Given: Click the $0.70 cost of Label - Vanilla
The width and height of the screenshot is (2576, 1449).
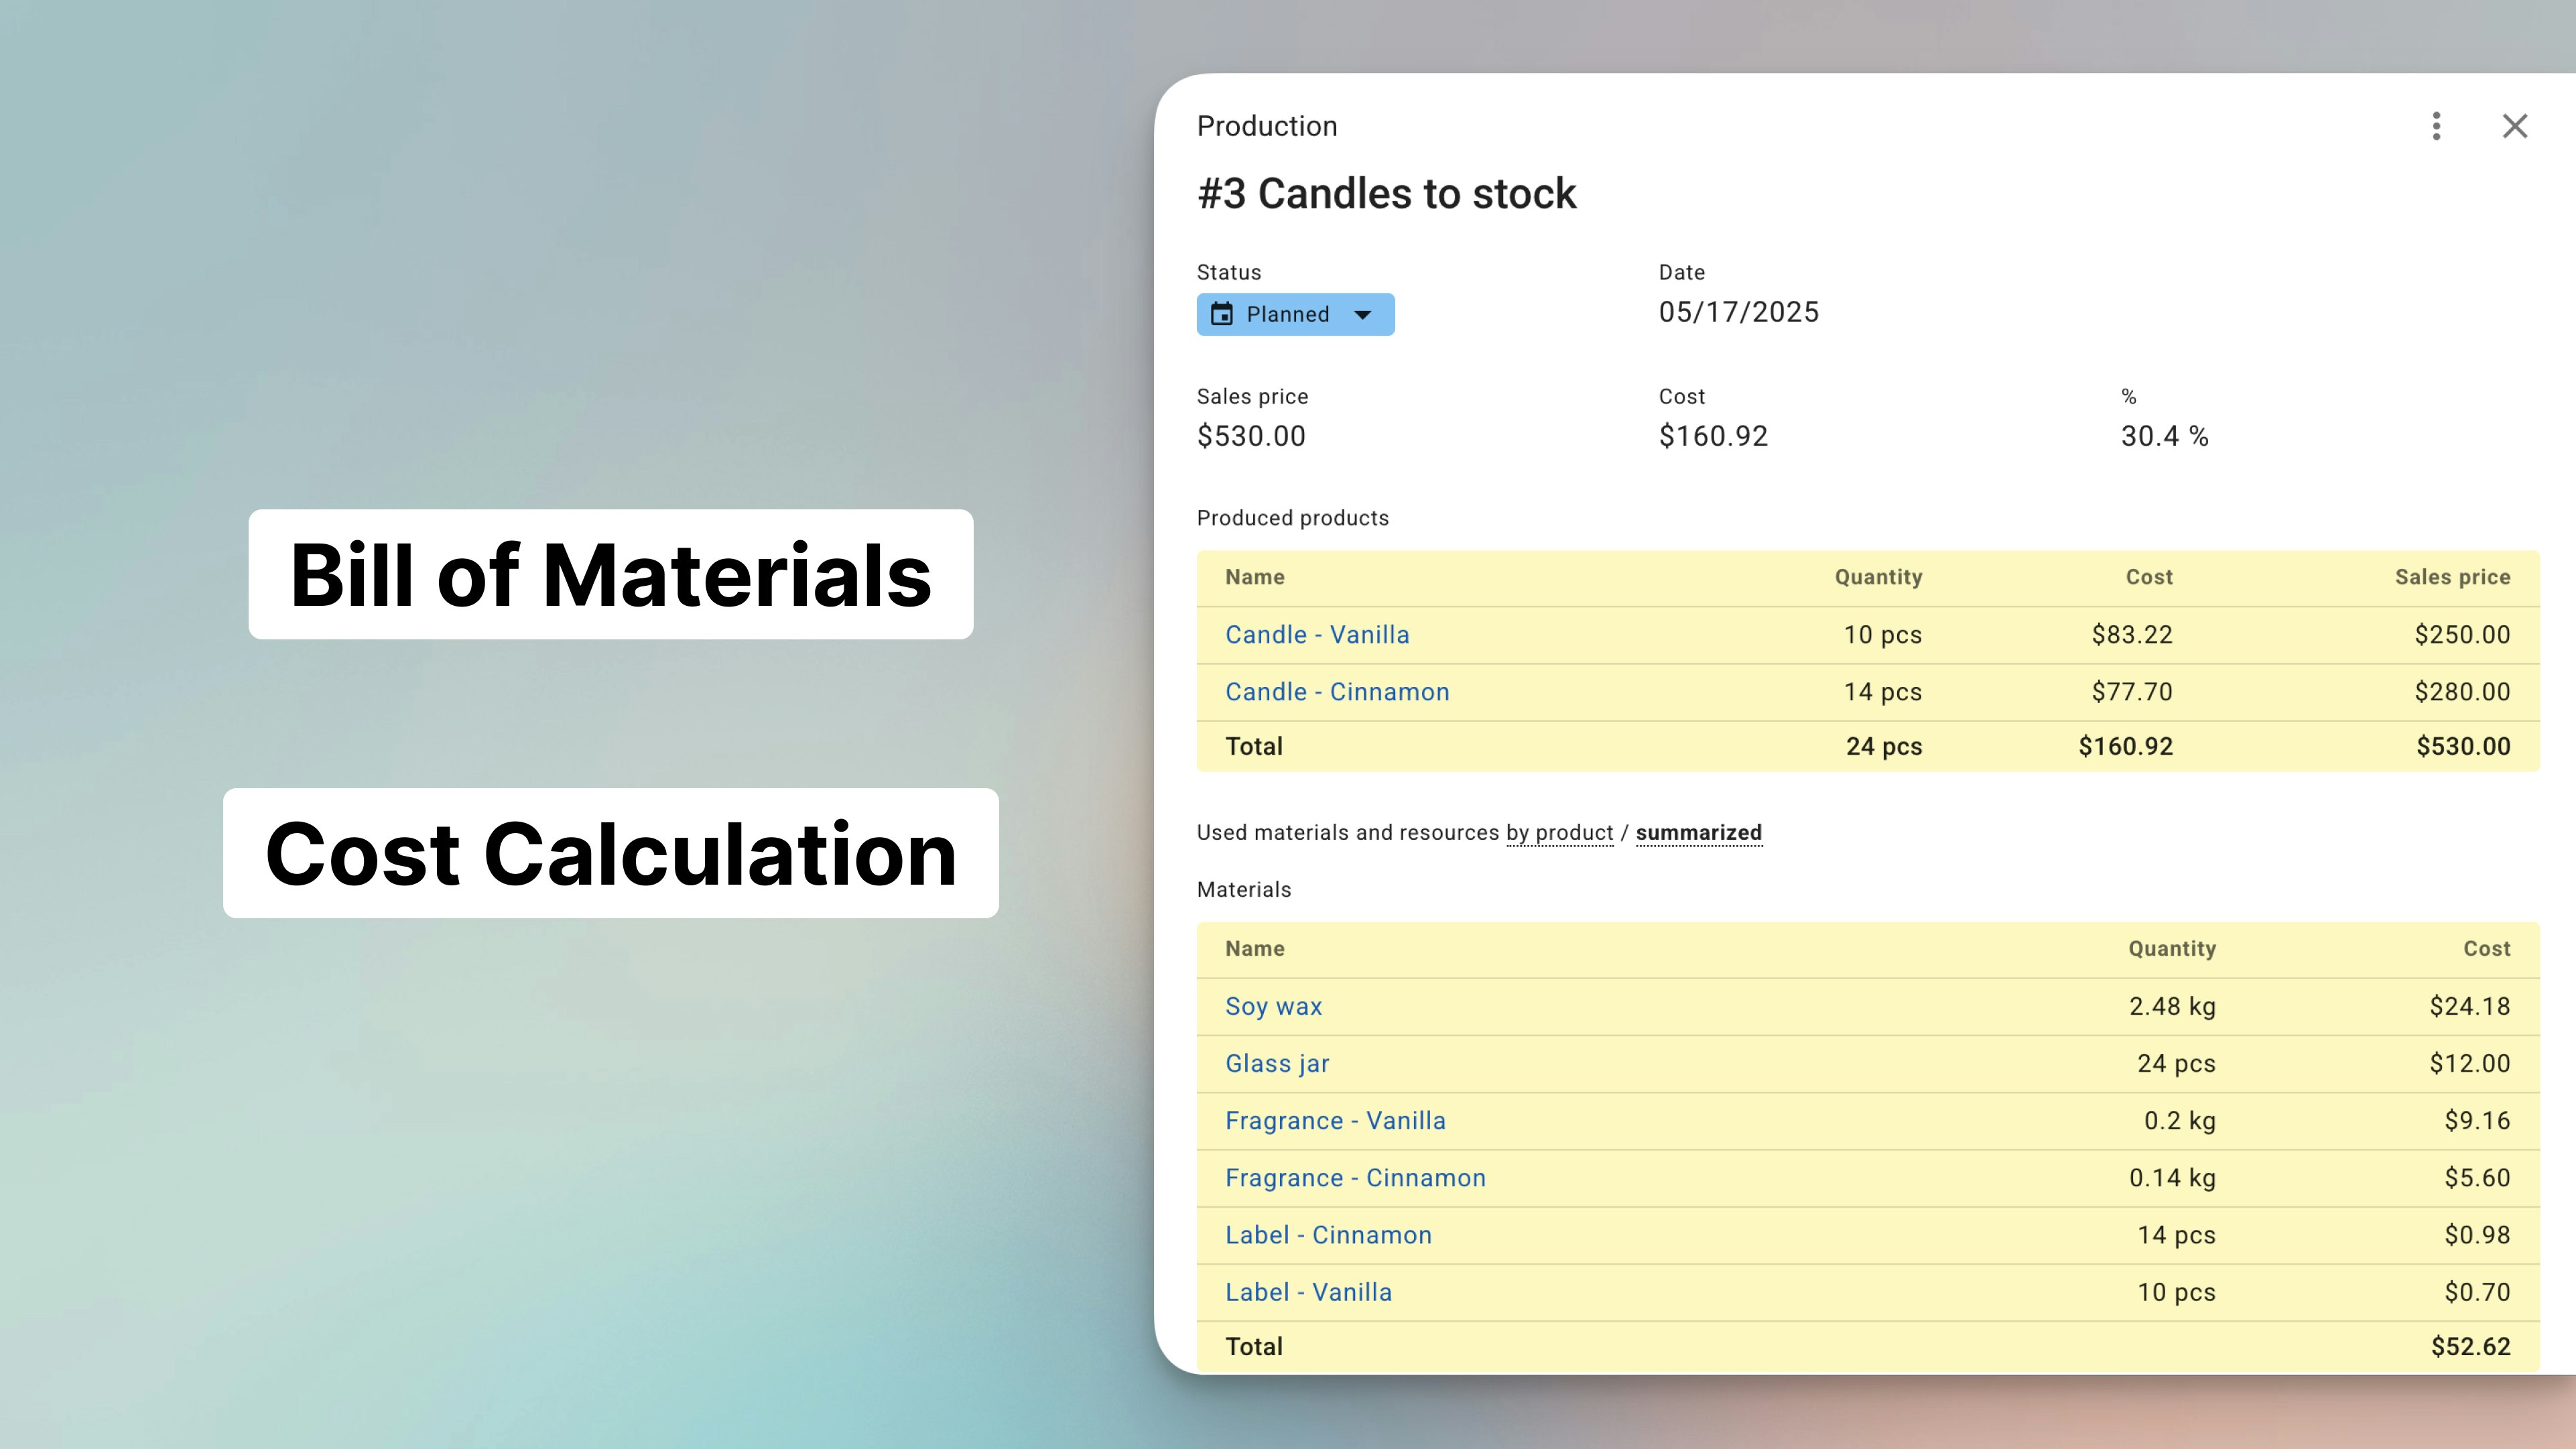Looking at the screenshot, I should (x=2477, y=1292).
